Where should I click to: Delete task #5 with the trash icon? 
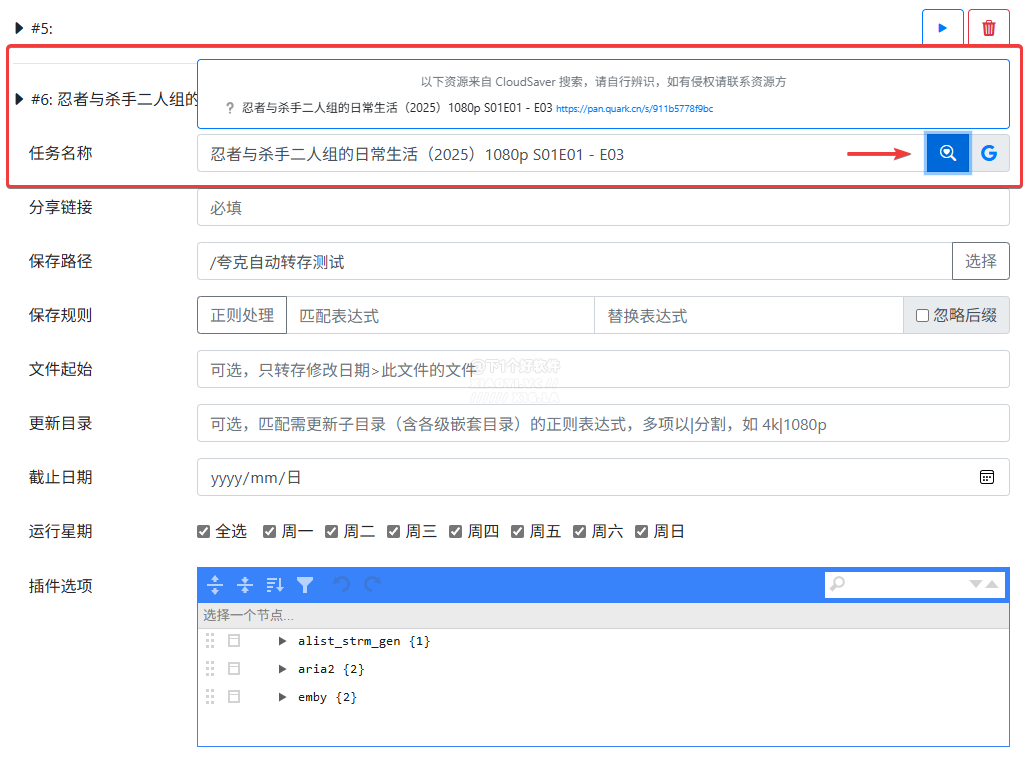pyautogui.click(x=988, y=28)
